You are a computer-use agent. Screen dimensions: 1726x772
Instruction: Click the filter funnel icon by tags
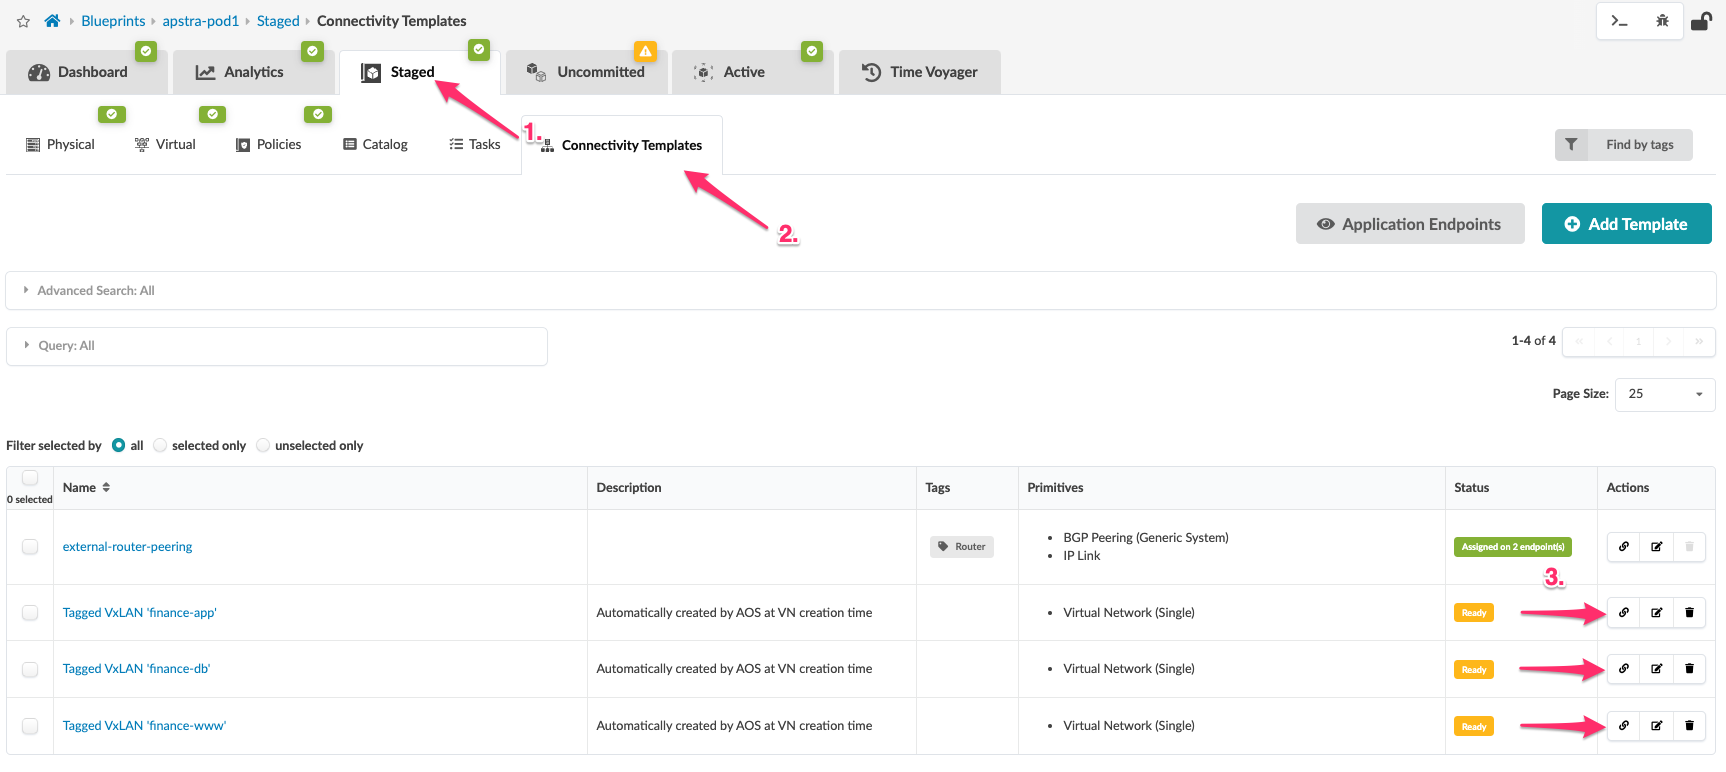[x=1571, y=145]
